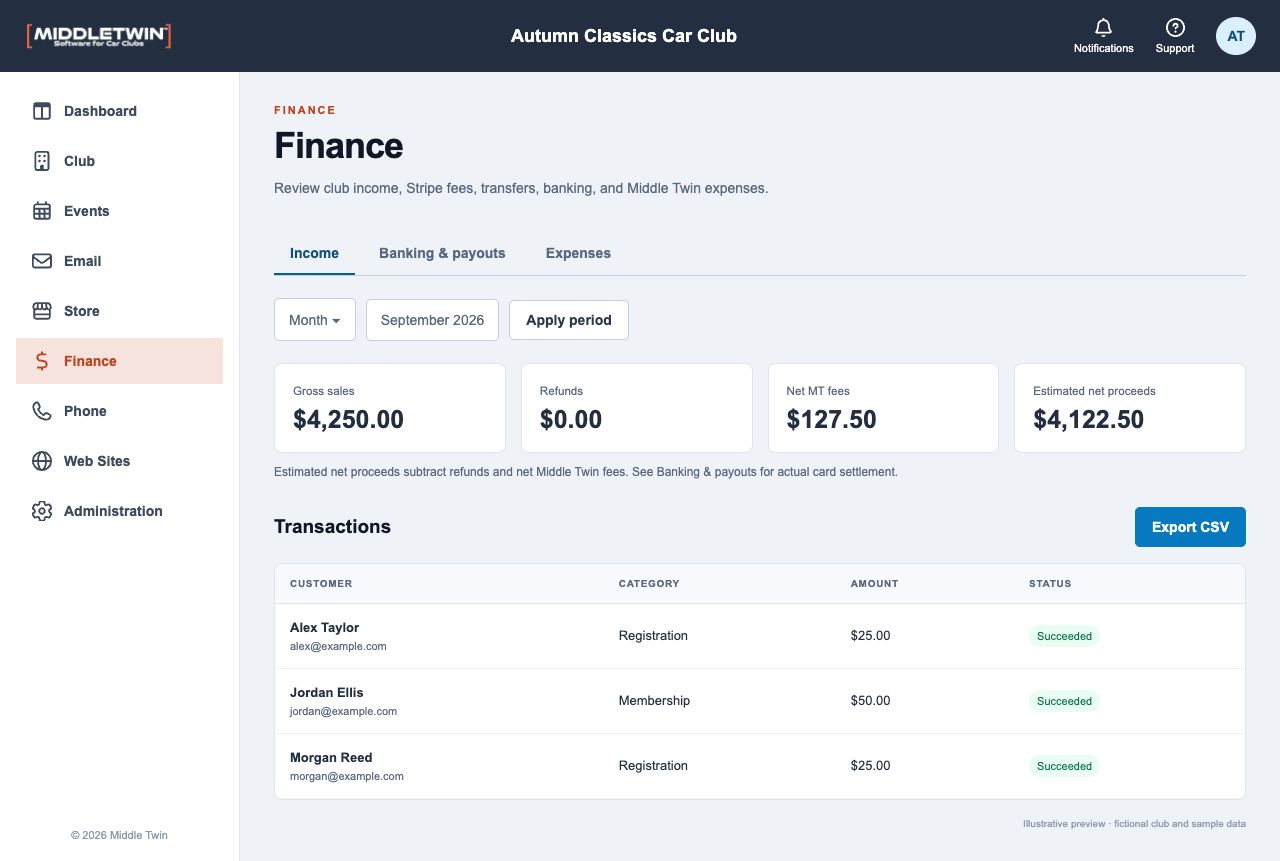1280x861 pixels.
Task: Click the Middle Twin logo
Action: point(99,36)
